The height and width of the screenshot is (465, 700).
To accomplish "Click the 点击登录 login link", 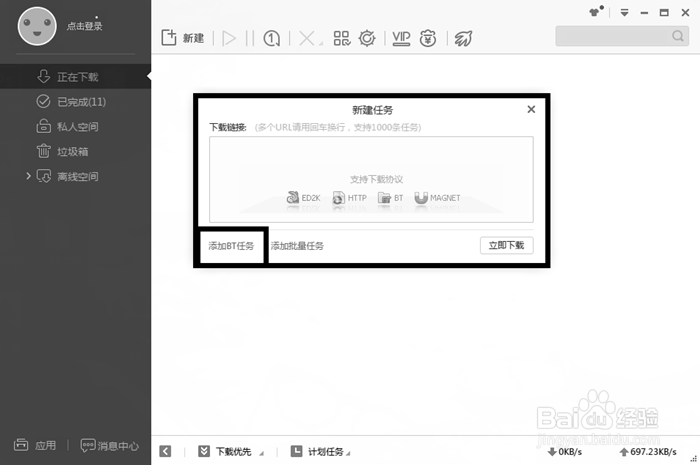I will pos(84,26).
